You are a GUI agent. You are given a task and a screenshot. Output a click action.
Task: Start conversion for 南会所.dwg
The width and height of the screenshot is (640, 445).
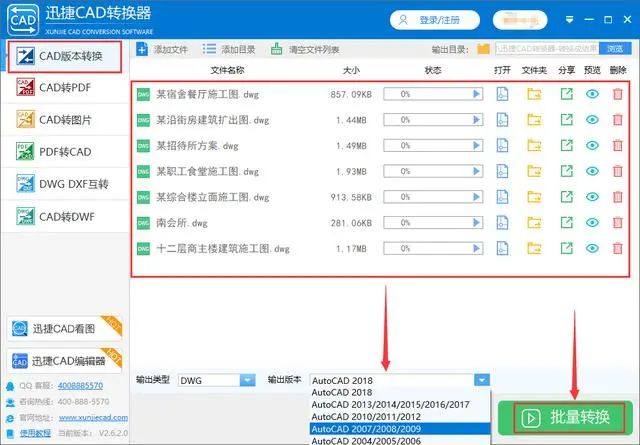pyautogui.click(x=476, y=222)
